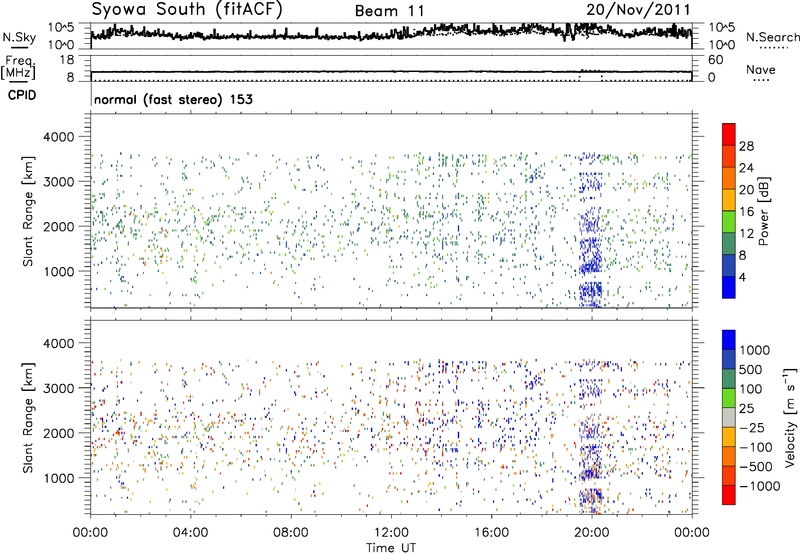Select the Velocity segment between -100 and -500

tap(729, 456)
